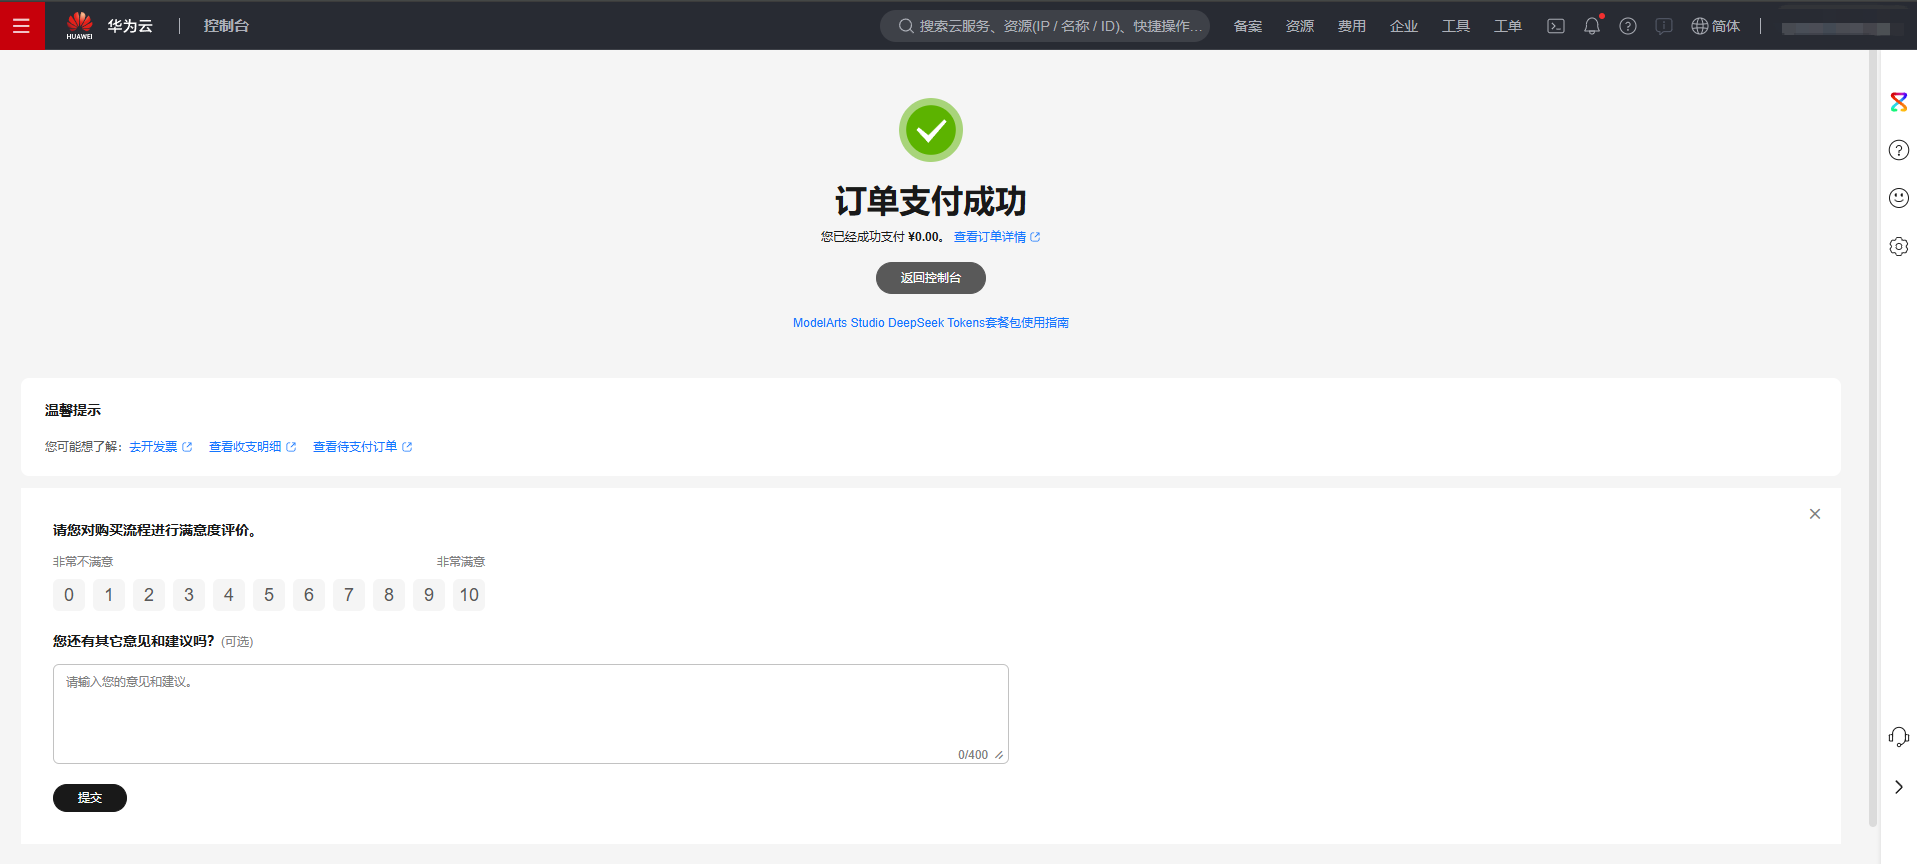Open the 工单 menu
This screenshot has height=864, width=1917.
[1507, 26]
